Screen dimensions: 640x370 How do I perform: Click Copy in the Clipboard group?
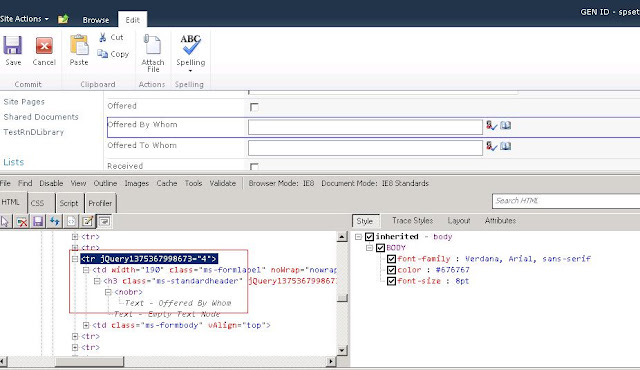coord(113,54)
